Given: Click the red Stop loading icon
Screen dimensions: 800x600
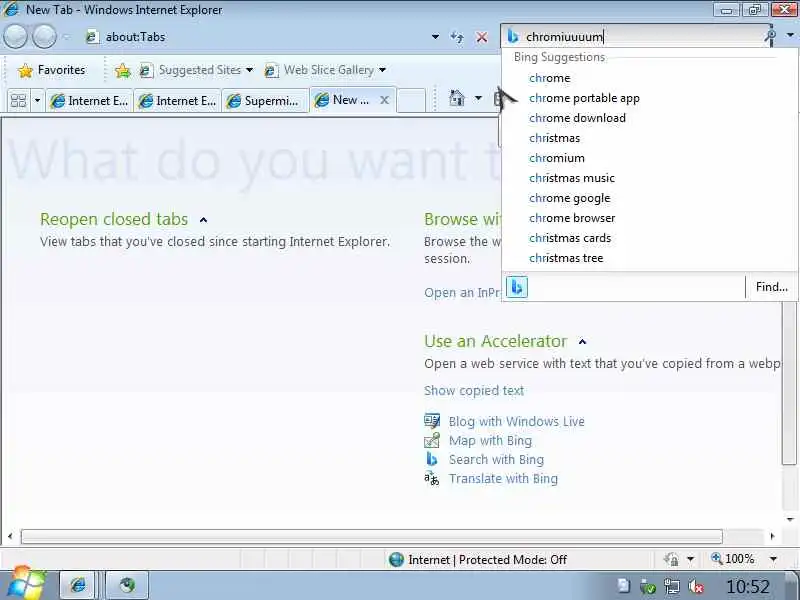Looking at the screenshot, I should coord(481,37).
